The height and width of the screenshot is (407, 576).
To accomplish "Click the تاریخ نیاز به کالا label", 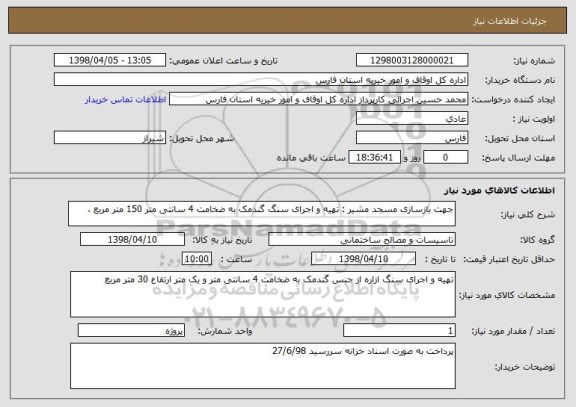I will pos(222,240).
